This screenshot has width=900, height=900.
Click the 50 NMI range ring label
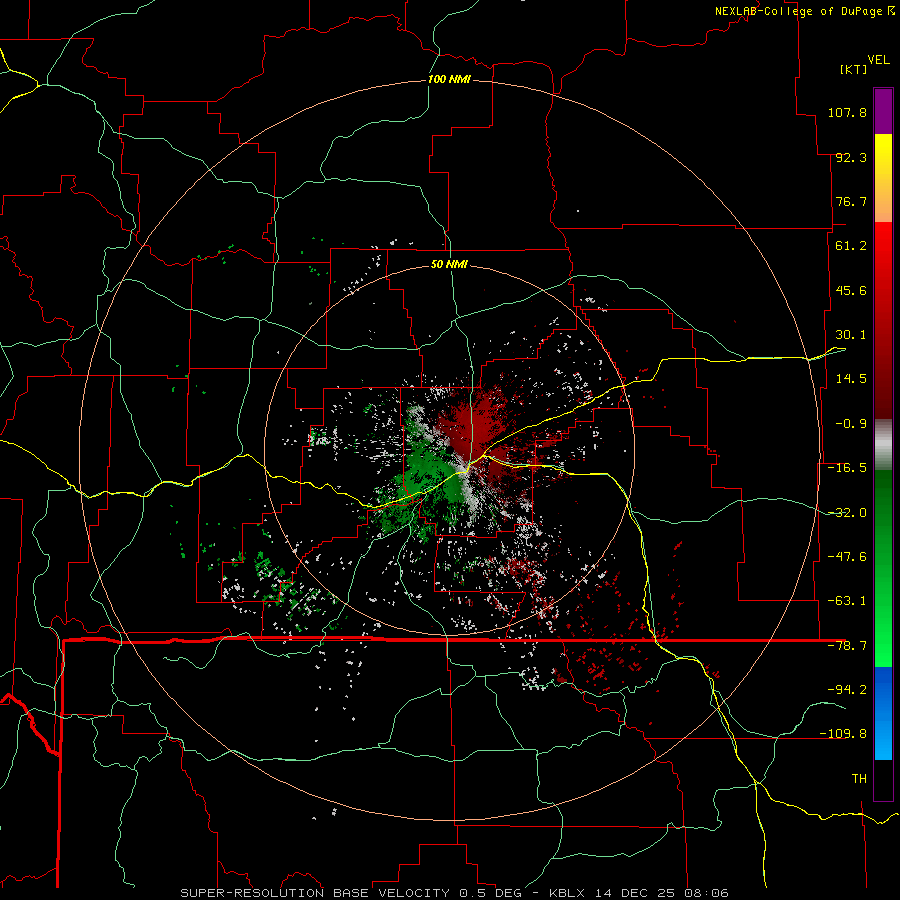pos(449,265)
